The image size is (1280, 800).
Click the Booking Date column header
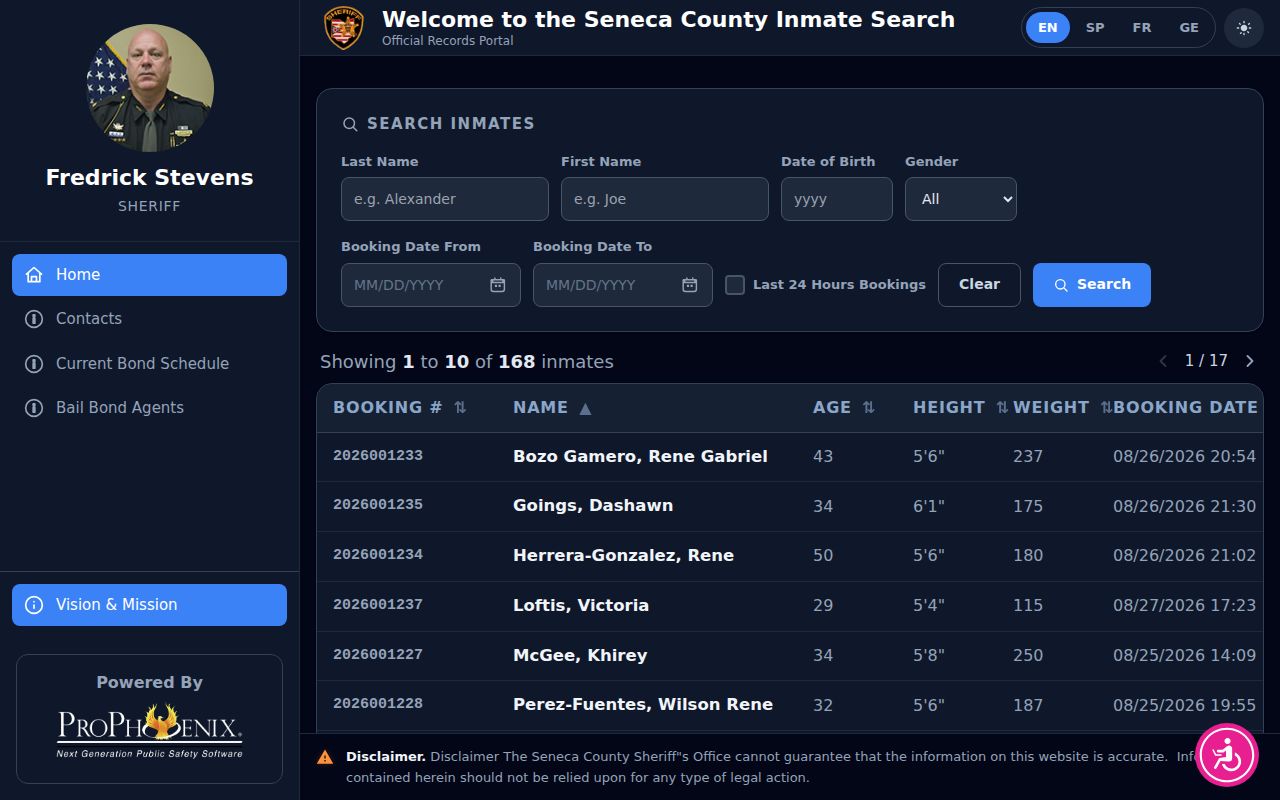tap(1185, 408)
